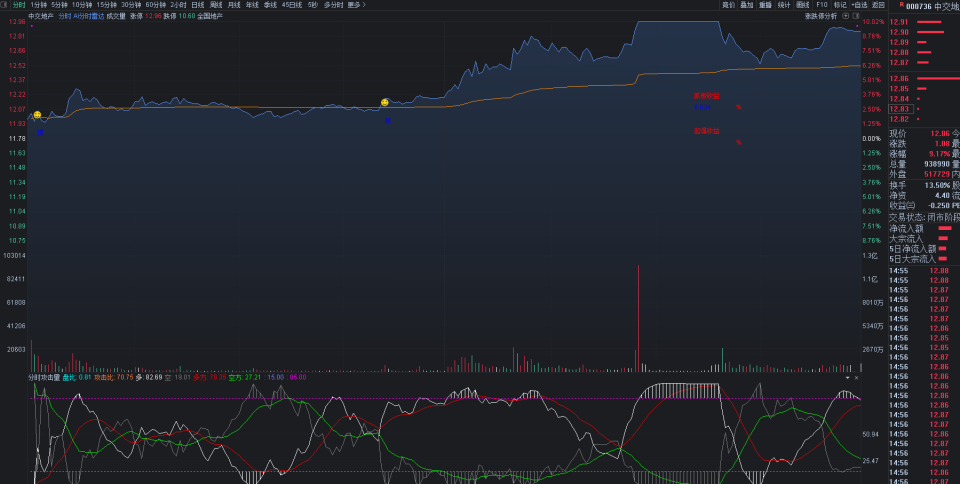Click the 画线 drawing tool button

[803, 5]
